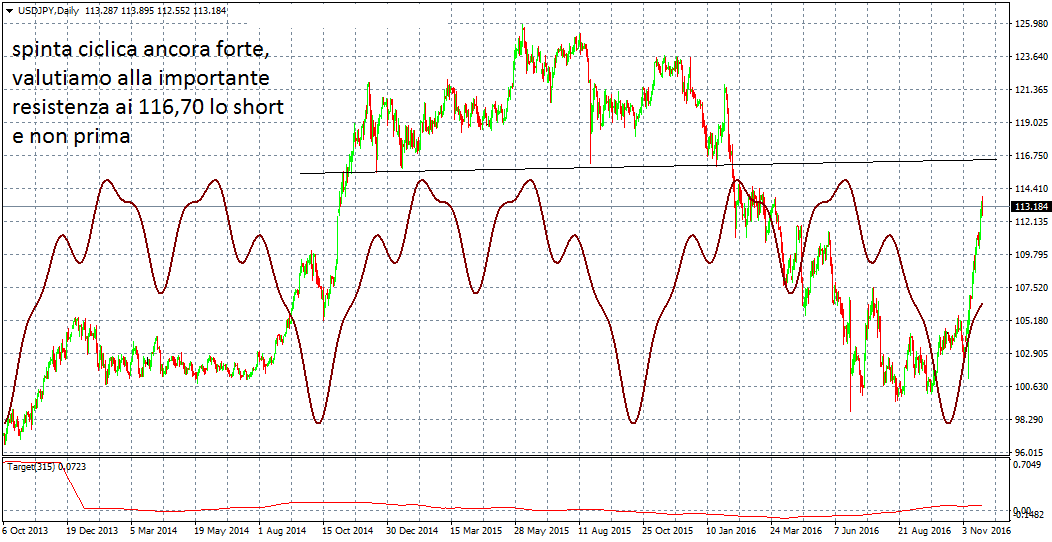Screen dimensions: 1052x542
Task: Click the 10 Jan 2016 date label
Action: coord(729,531)
